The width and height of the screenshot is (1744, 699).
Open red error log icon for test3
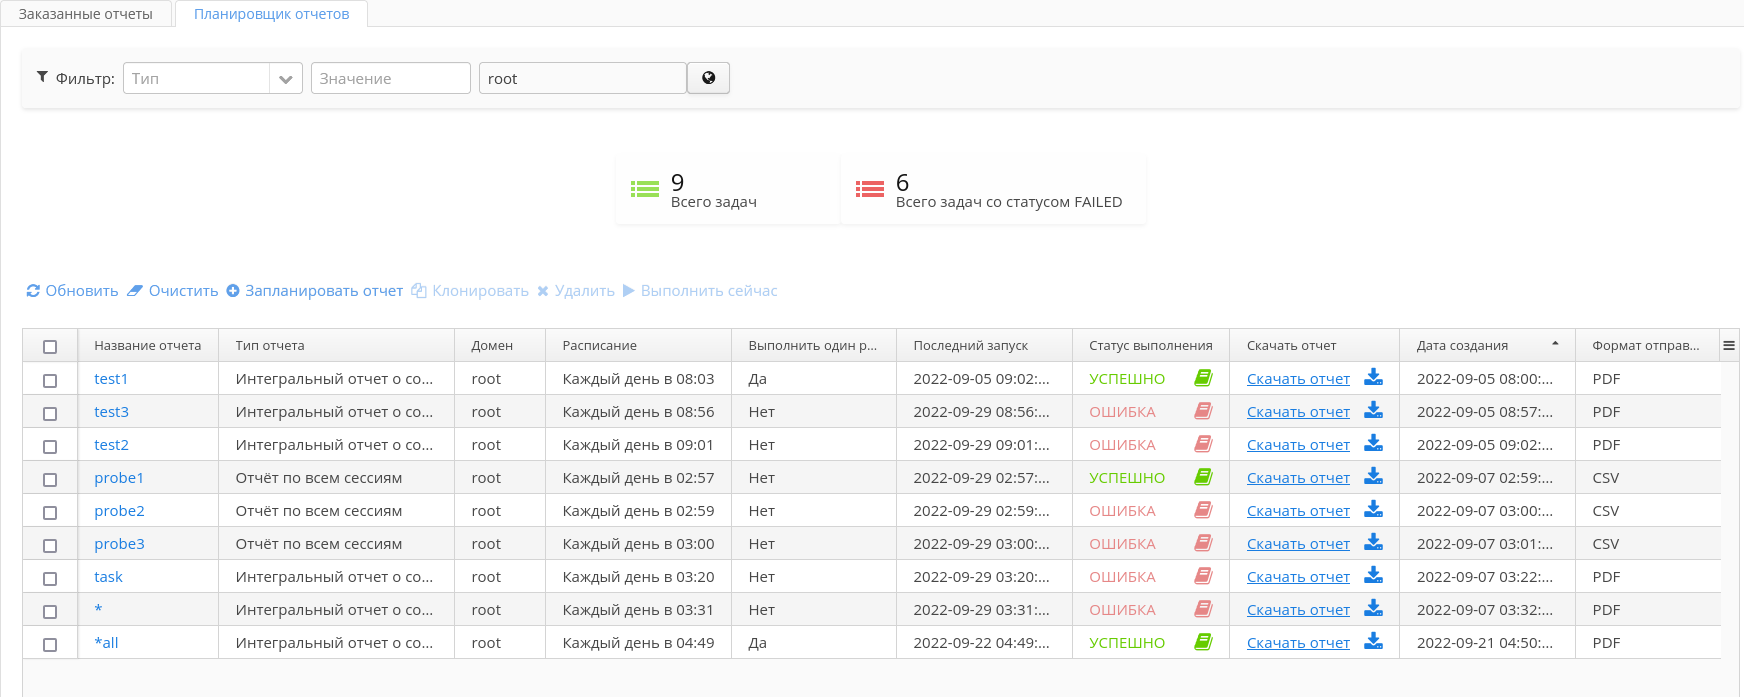point(1203,411)
